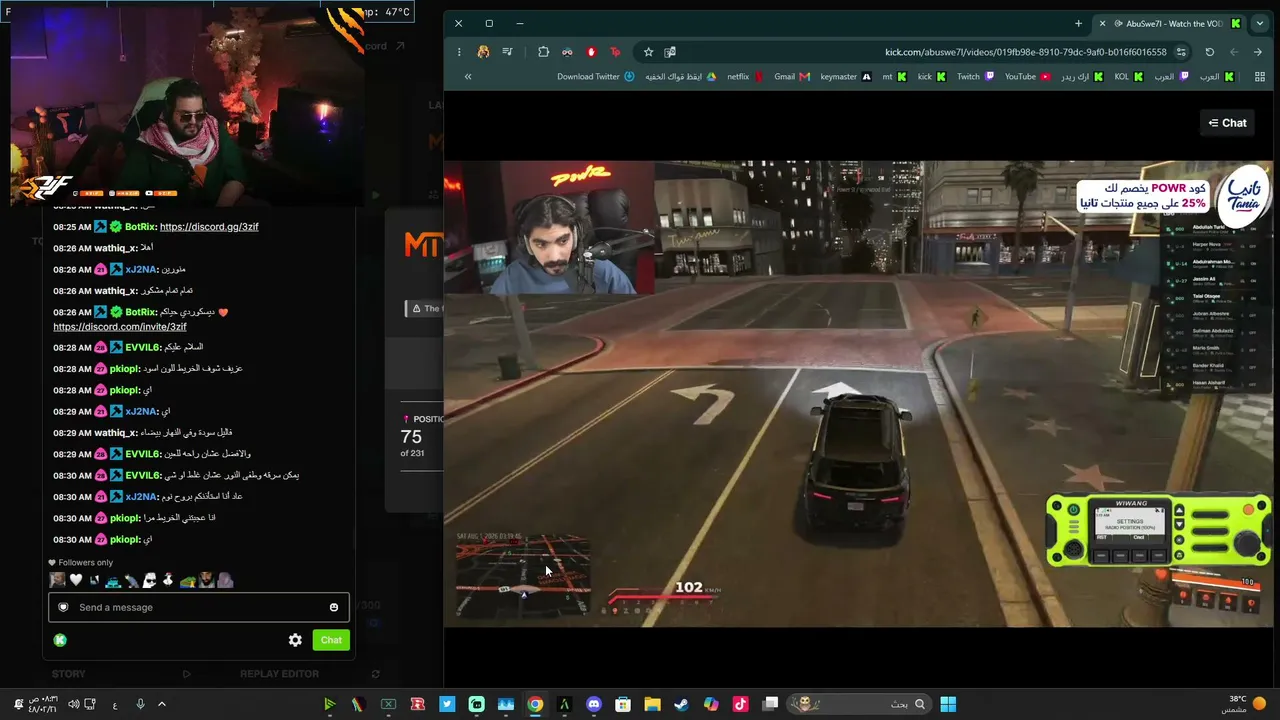This screenshot has height=720, width=1280.
Task: Open the translate icon in address bar
Action: pyautogui.click(x=670, y=52)
